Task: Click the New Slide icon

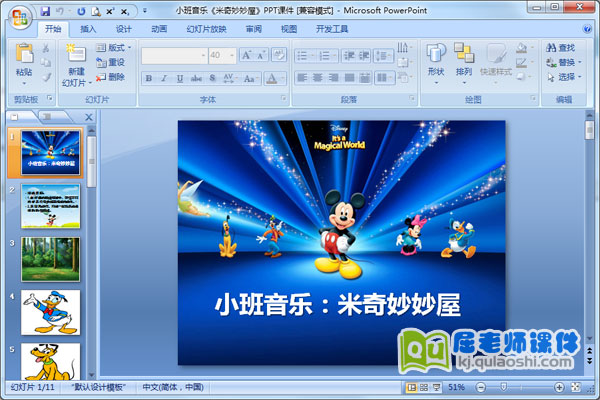Action: click(x=76, y=53)
